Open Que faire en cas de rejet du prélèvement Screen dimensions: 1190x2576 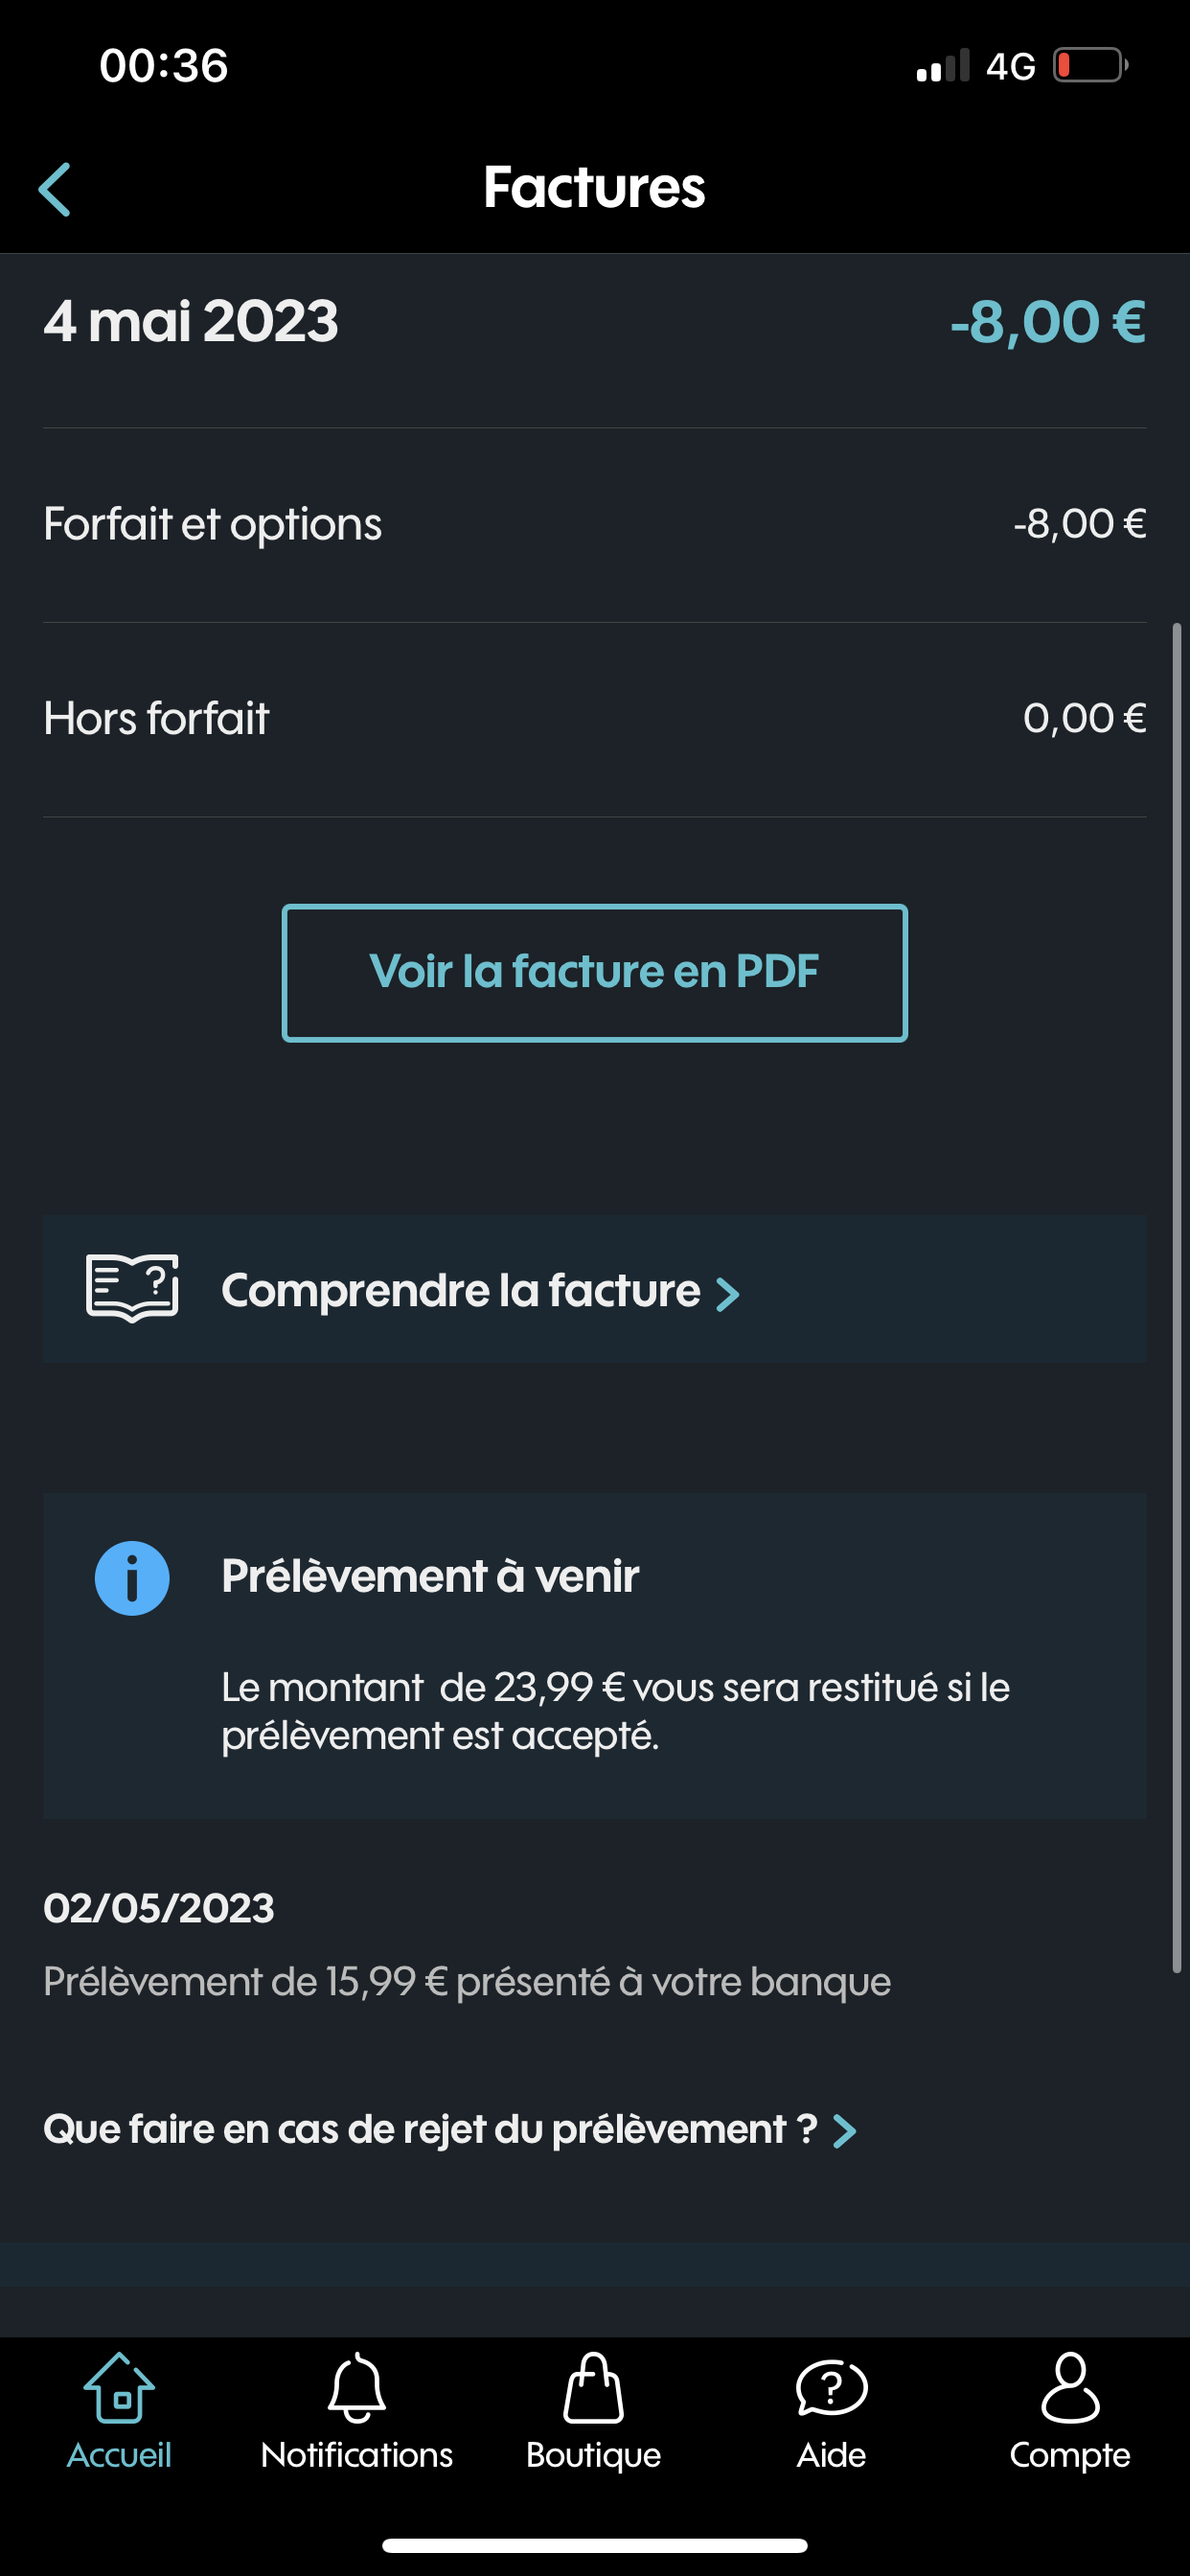pyautogui.click(x=430, y=2129)
